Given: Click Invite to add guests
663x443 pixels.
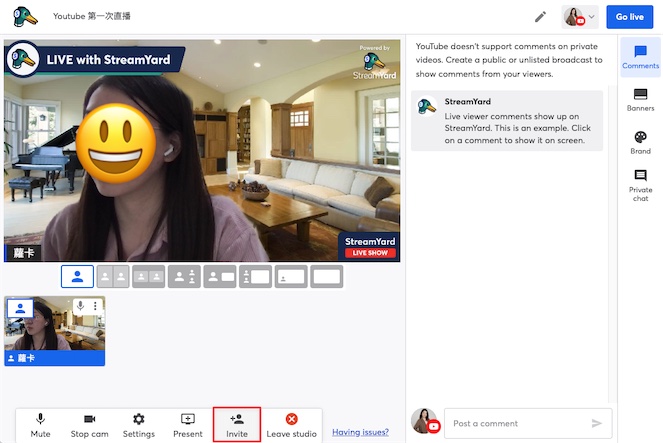Looking at the screenshot, I should [x=237, y=425].
